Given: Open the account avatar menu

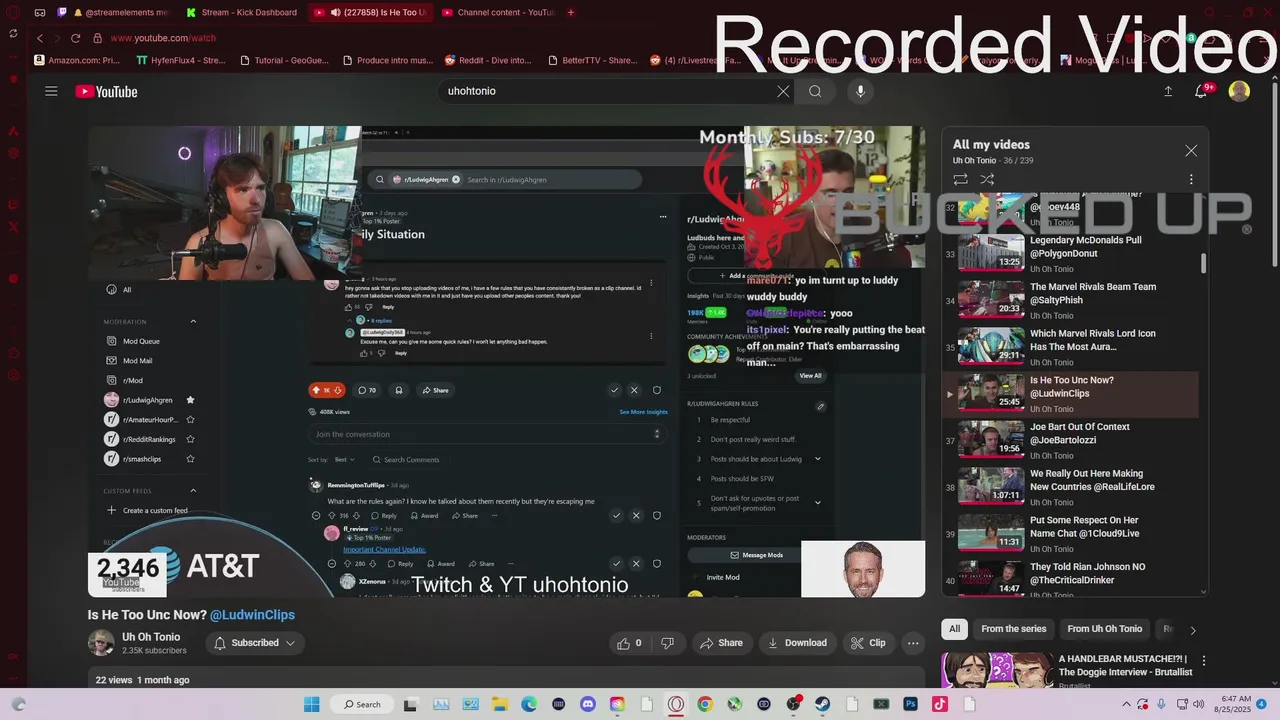Looking at the screenshot, I should click(x=1239, y=91).
